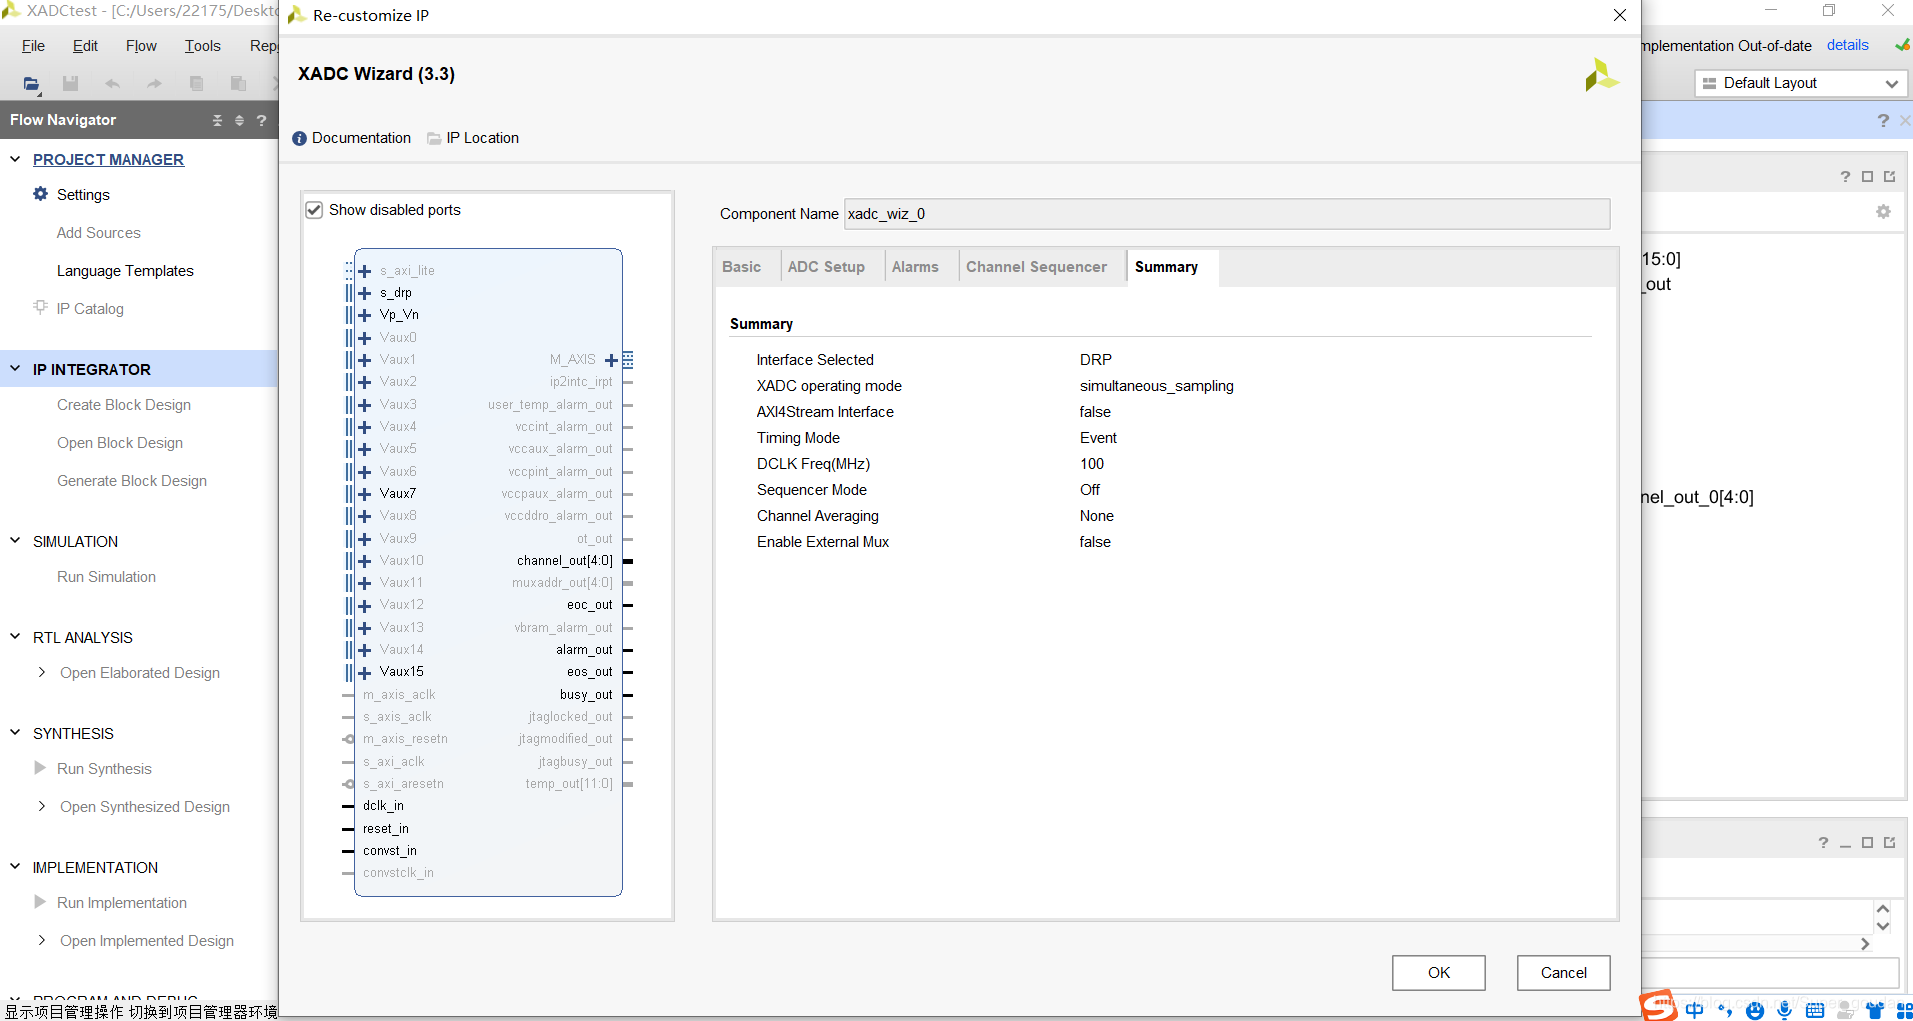Expand Open Synthesized Design item

(x=41, y=806)
